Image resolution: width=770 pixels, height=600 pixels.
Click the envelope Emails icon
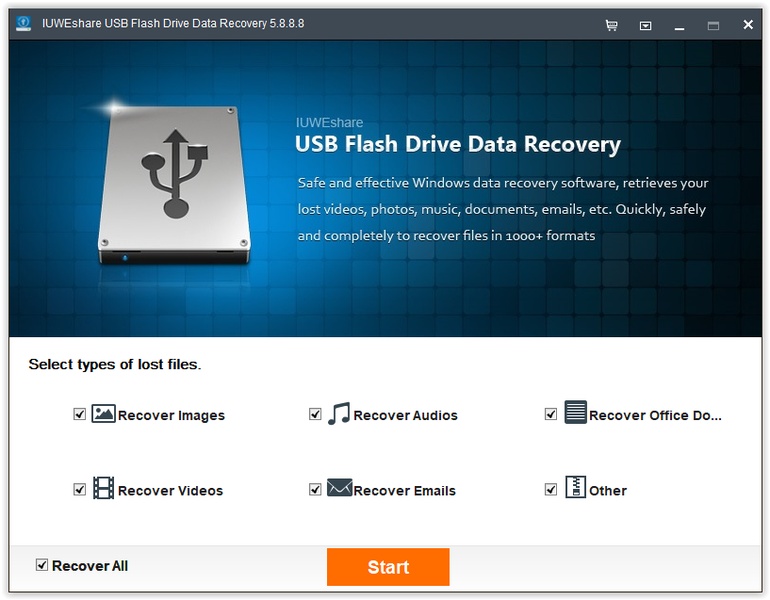[x=339, y=488]
